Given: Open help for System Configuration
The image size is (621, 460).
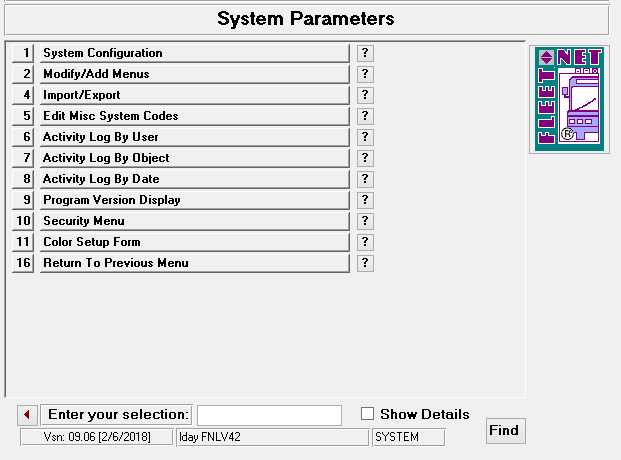Looking at the screenshot, I should pos(366,53).
